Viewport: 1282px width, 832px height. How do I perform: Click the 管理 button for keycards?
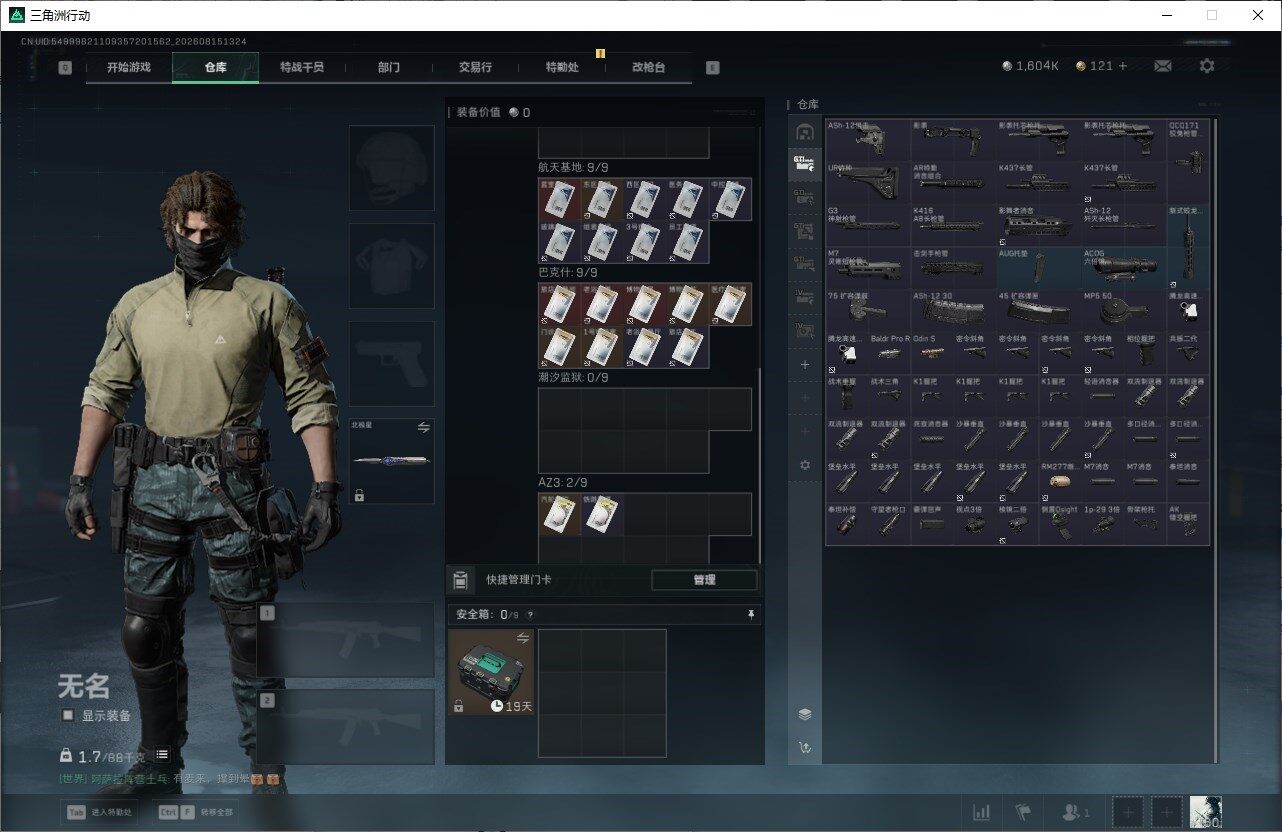coord(704,580)
